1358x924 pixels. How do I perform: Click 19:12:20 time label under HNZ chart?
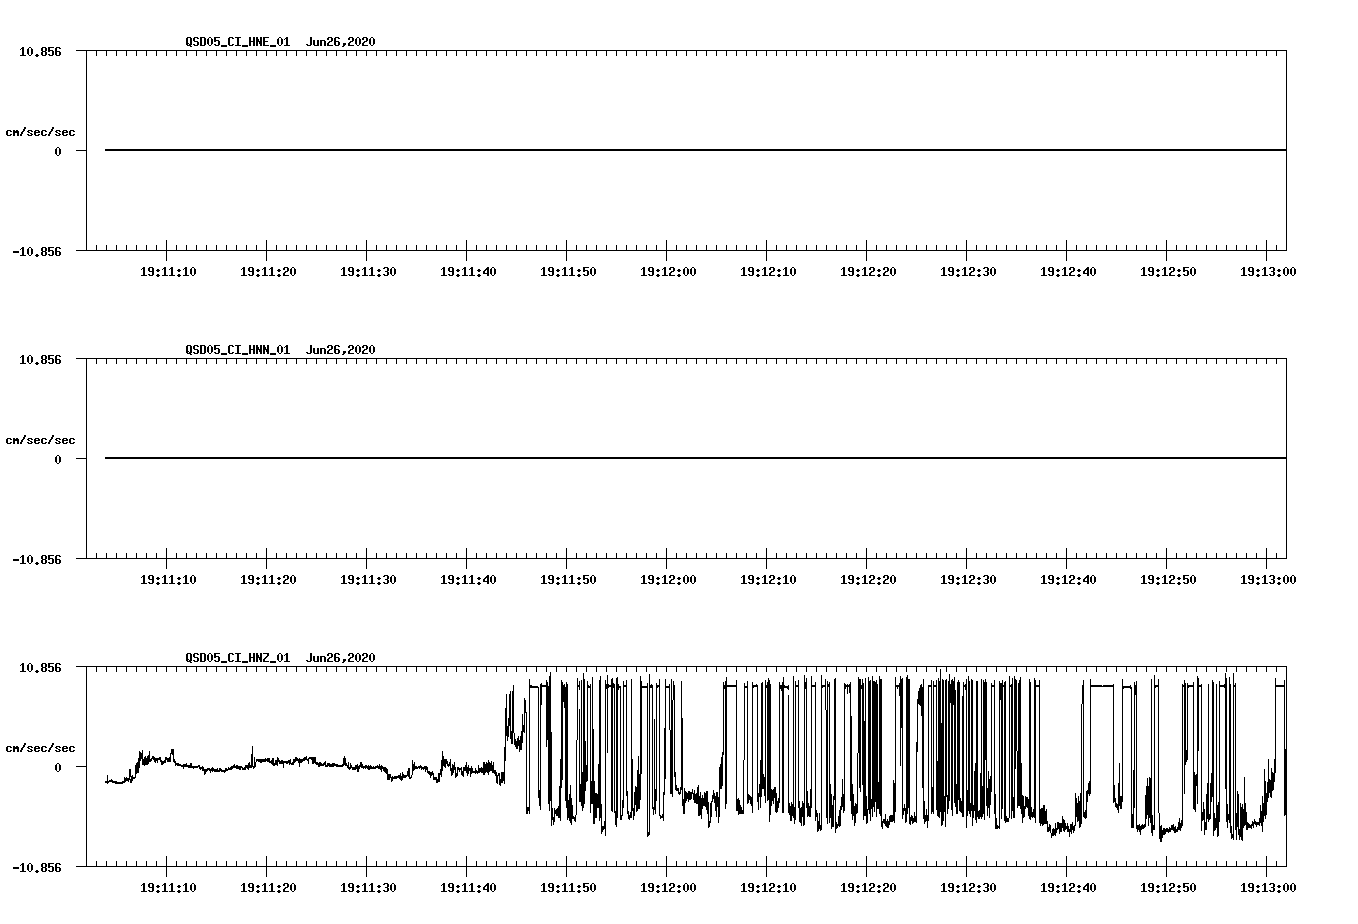coord(868,888)
